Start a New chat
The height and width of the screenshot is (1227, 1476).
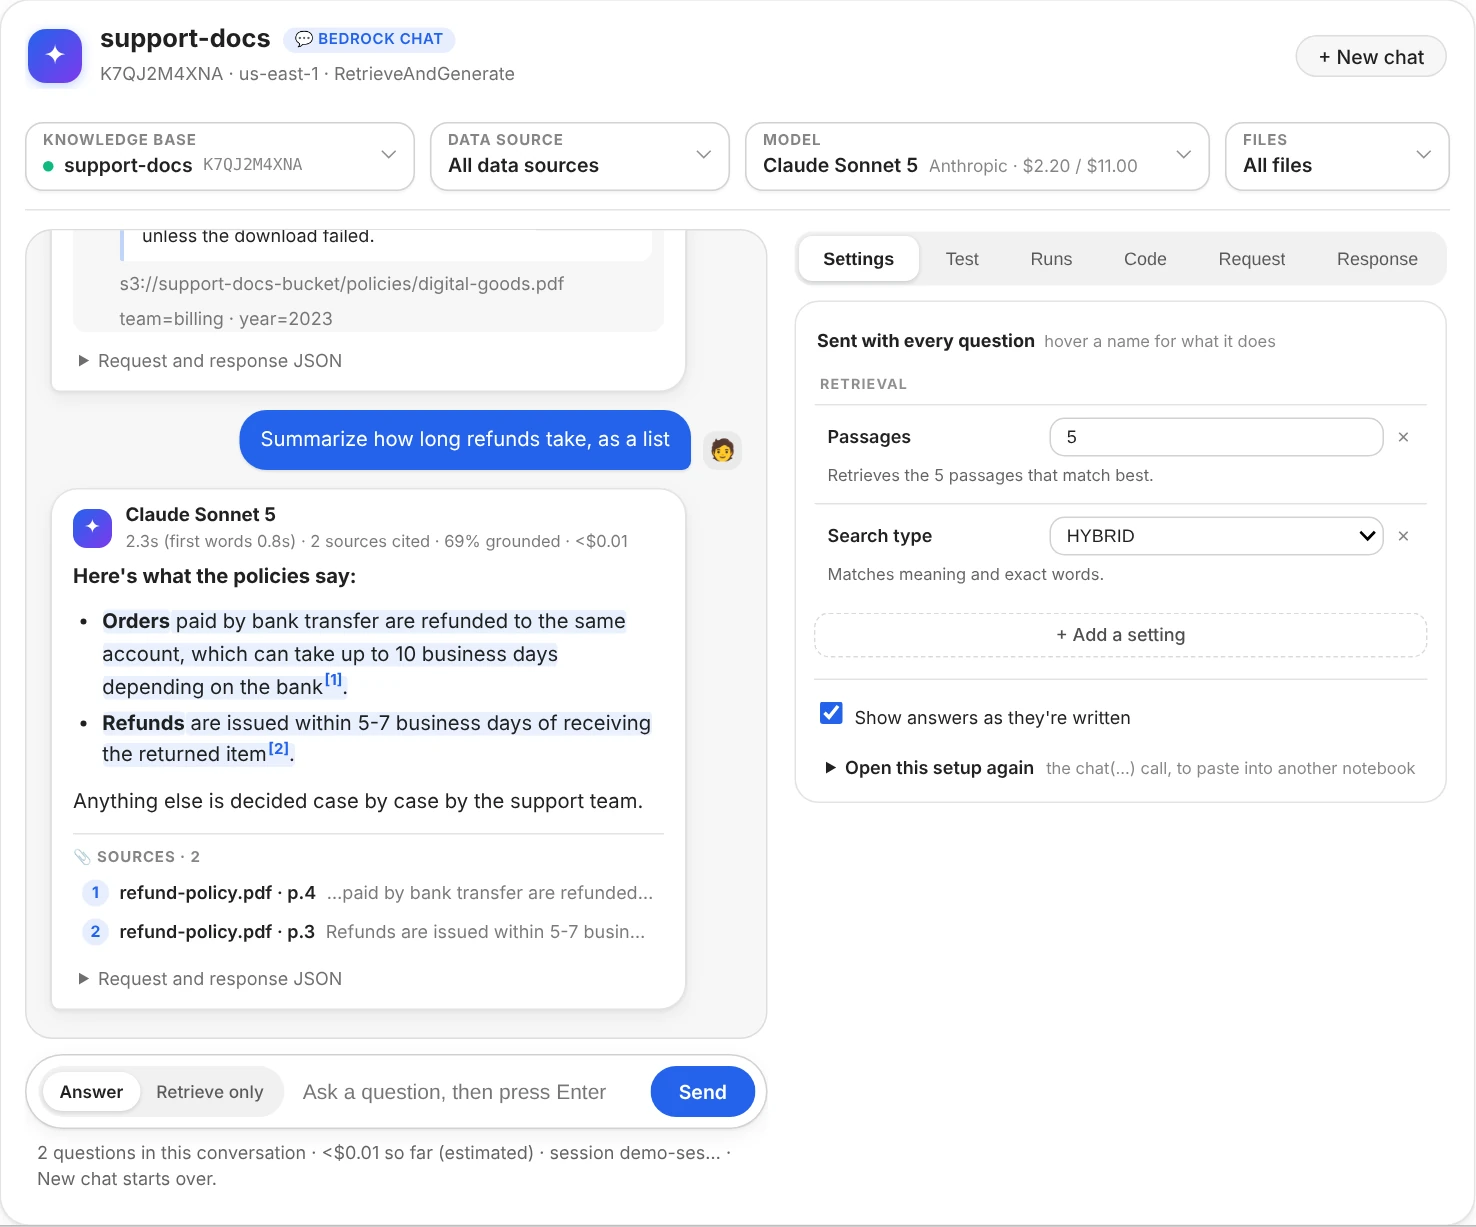click(1371, 57)
